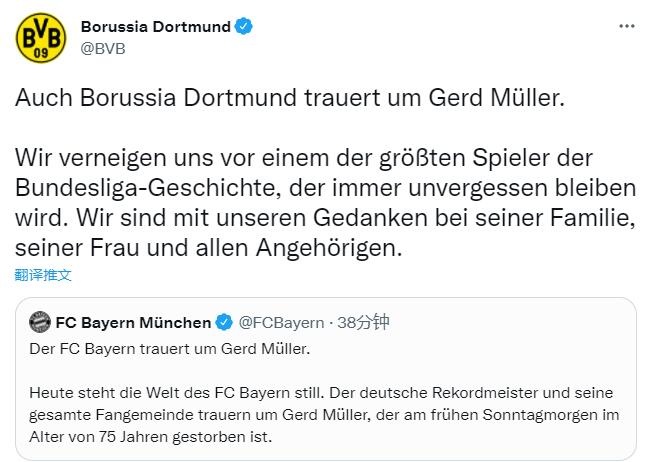The height and width of the screenshot is (462, 649).
Task: Visit the @BVB handle
Action: [x=103, y=49]
